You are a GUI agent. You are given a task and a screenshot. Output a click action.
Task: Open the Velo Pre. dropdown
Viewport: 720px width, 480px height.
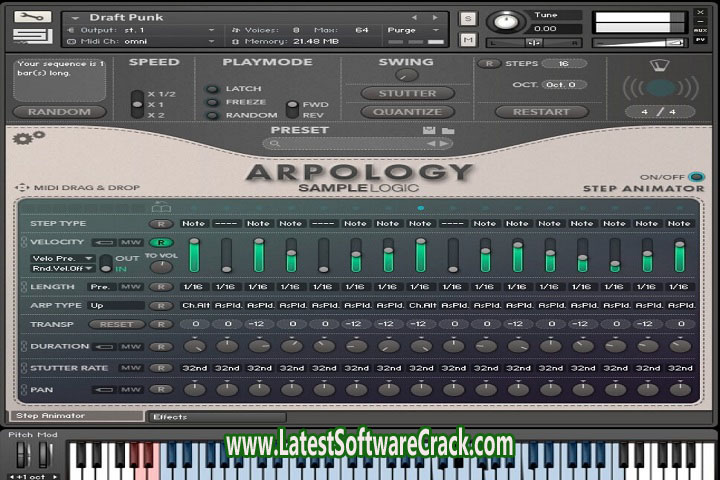pos(62,259)
